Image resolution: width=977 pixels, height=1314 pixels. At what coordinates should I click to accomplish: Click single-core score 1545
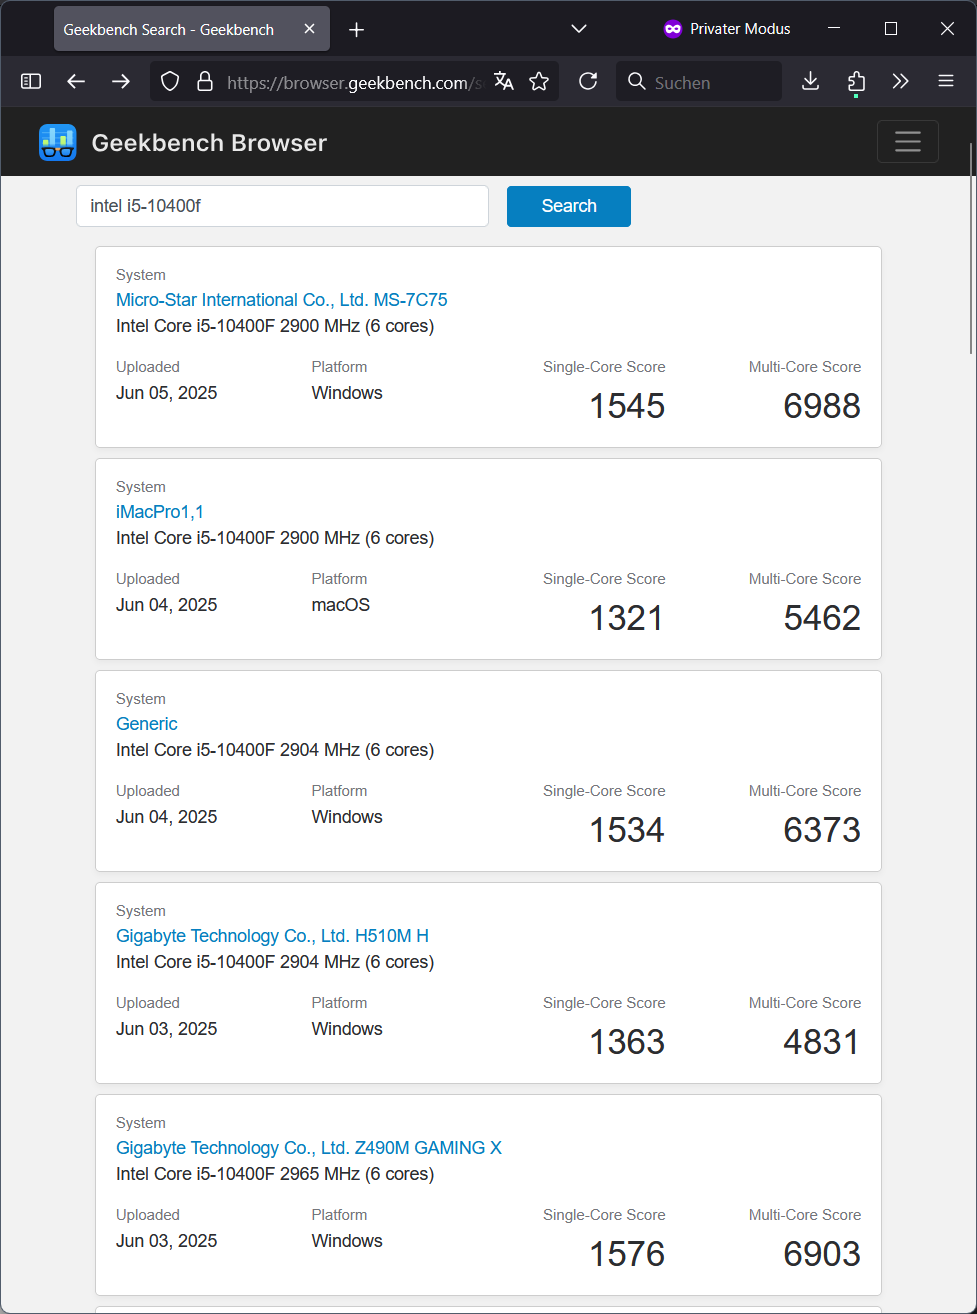627,406
